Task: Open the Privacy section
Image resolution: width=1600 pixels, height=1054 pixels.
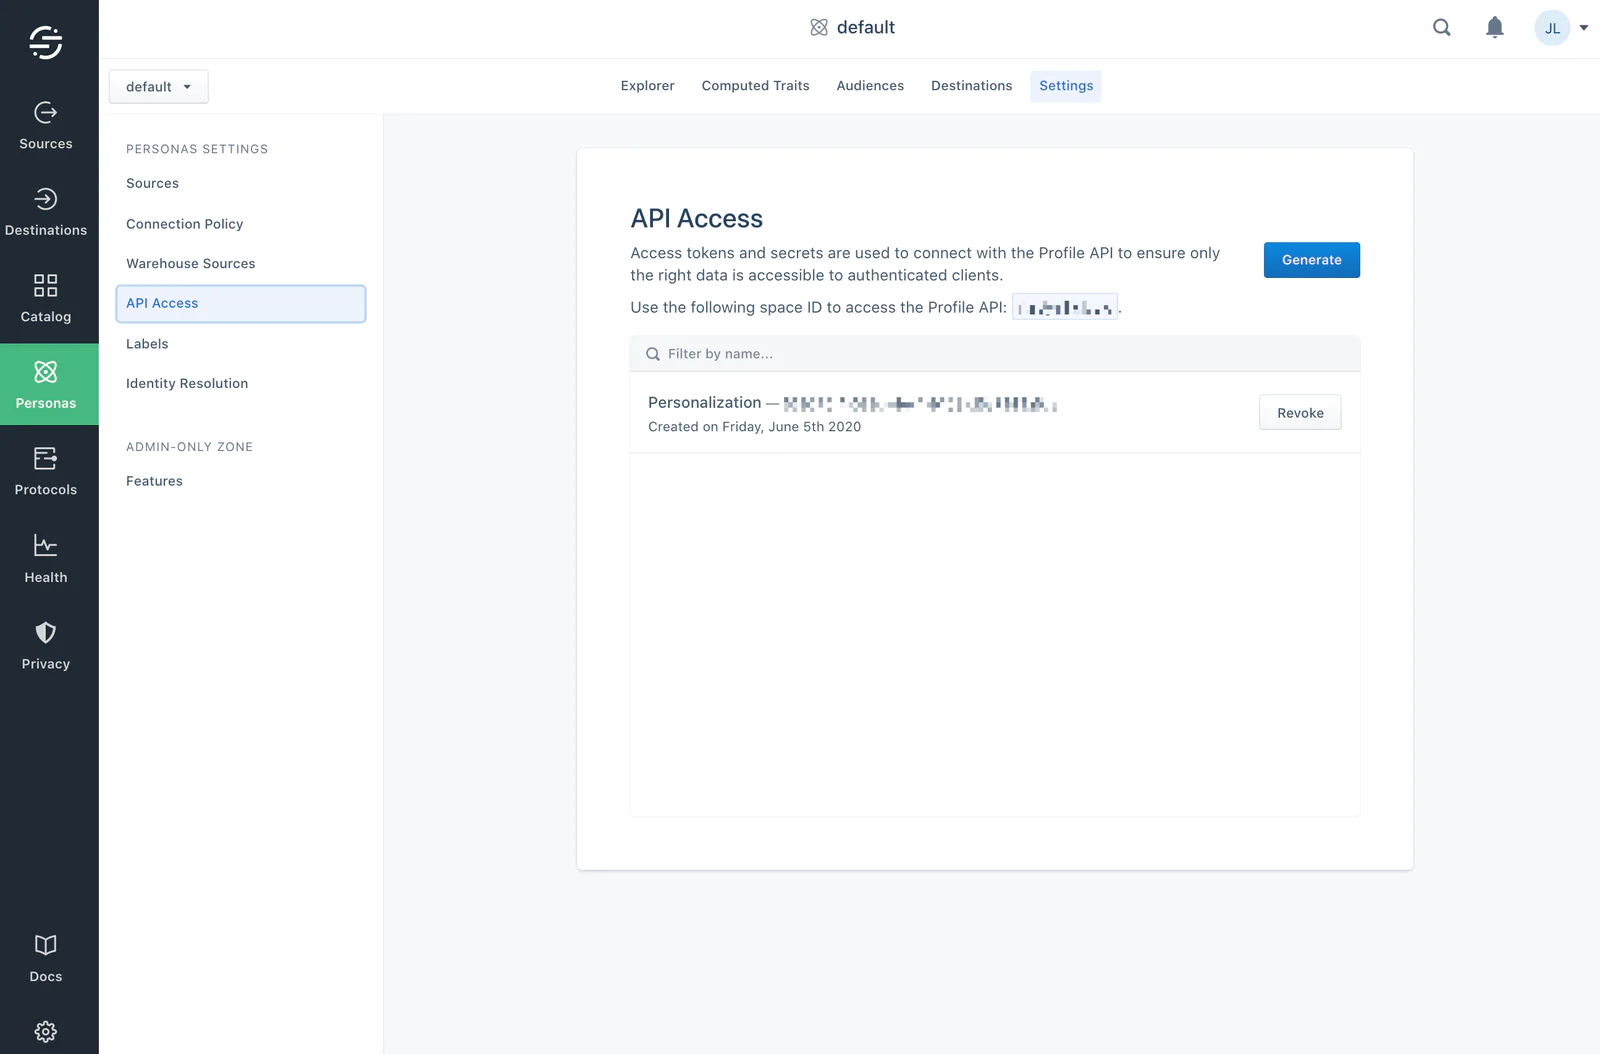Action: pos(45,645)
